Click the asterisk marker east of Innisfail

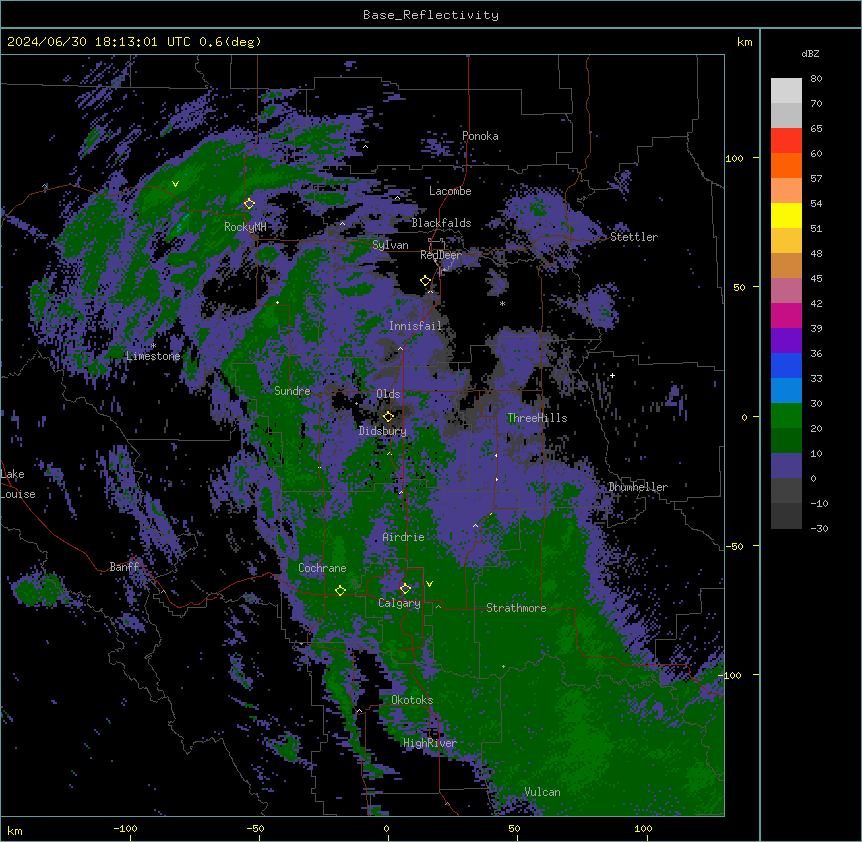pos(502,303)
